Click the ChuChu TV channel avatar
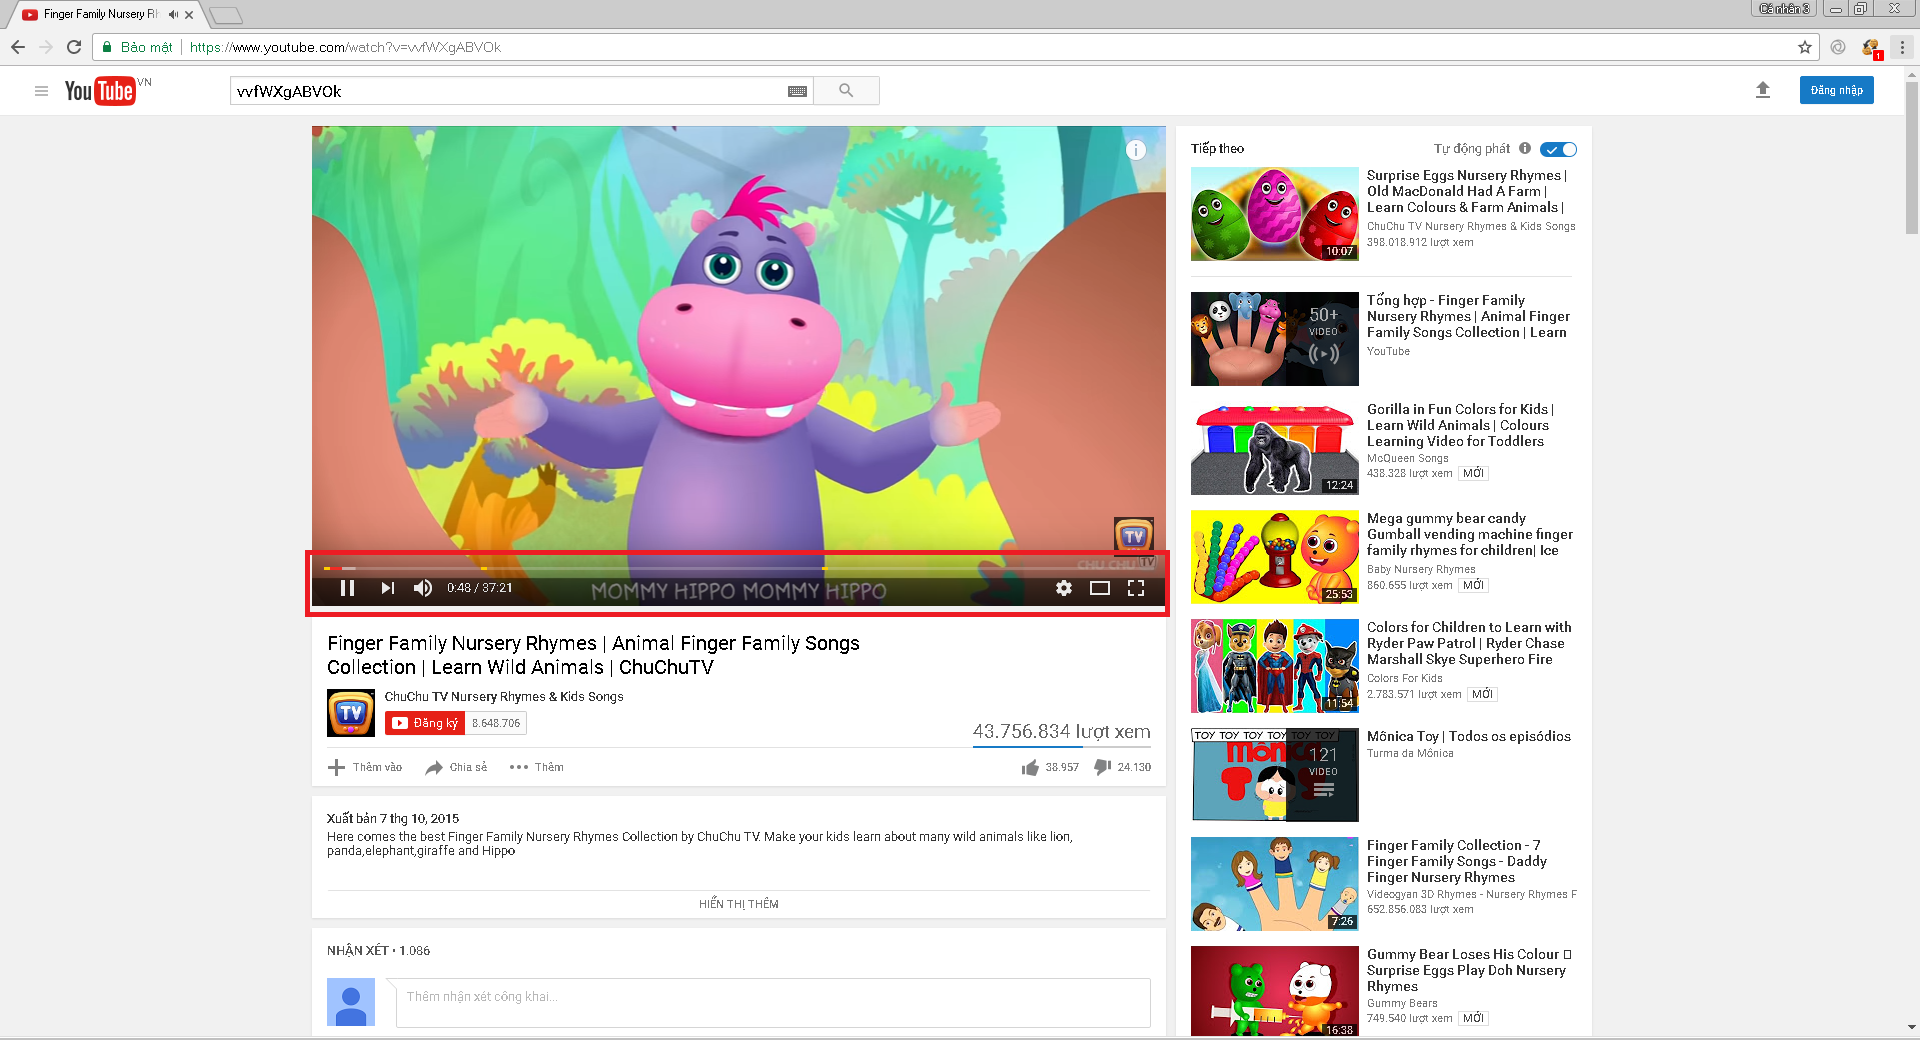This screenshot has height=1040, width=1920. 351,713
